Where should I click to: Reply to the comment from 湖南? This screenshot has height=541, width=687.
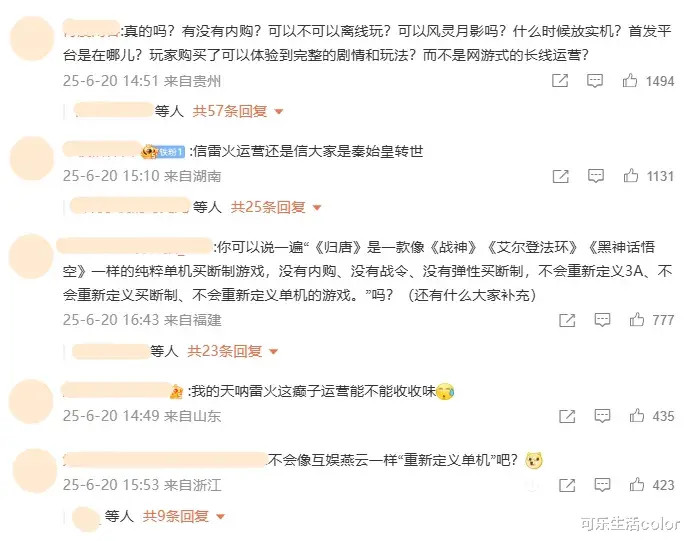click(595, 176)
